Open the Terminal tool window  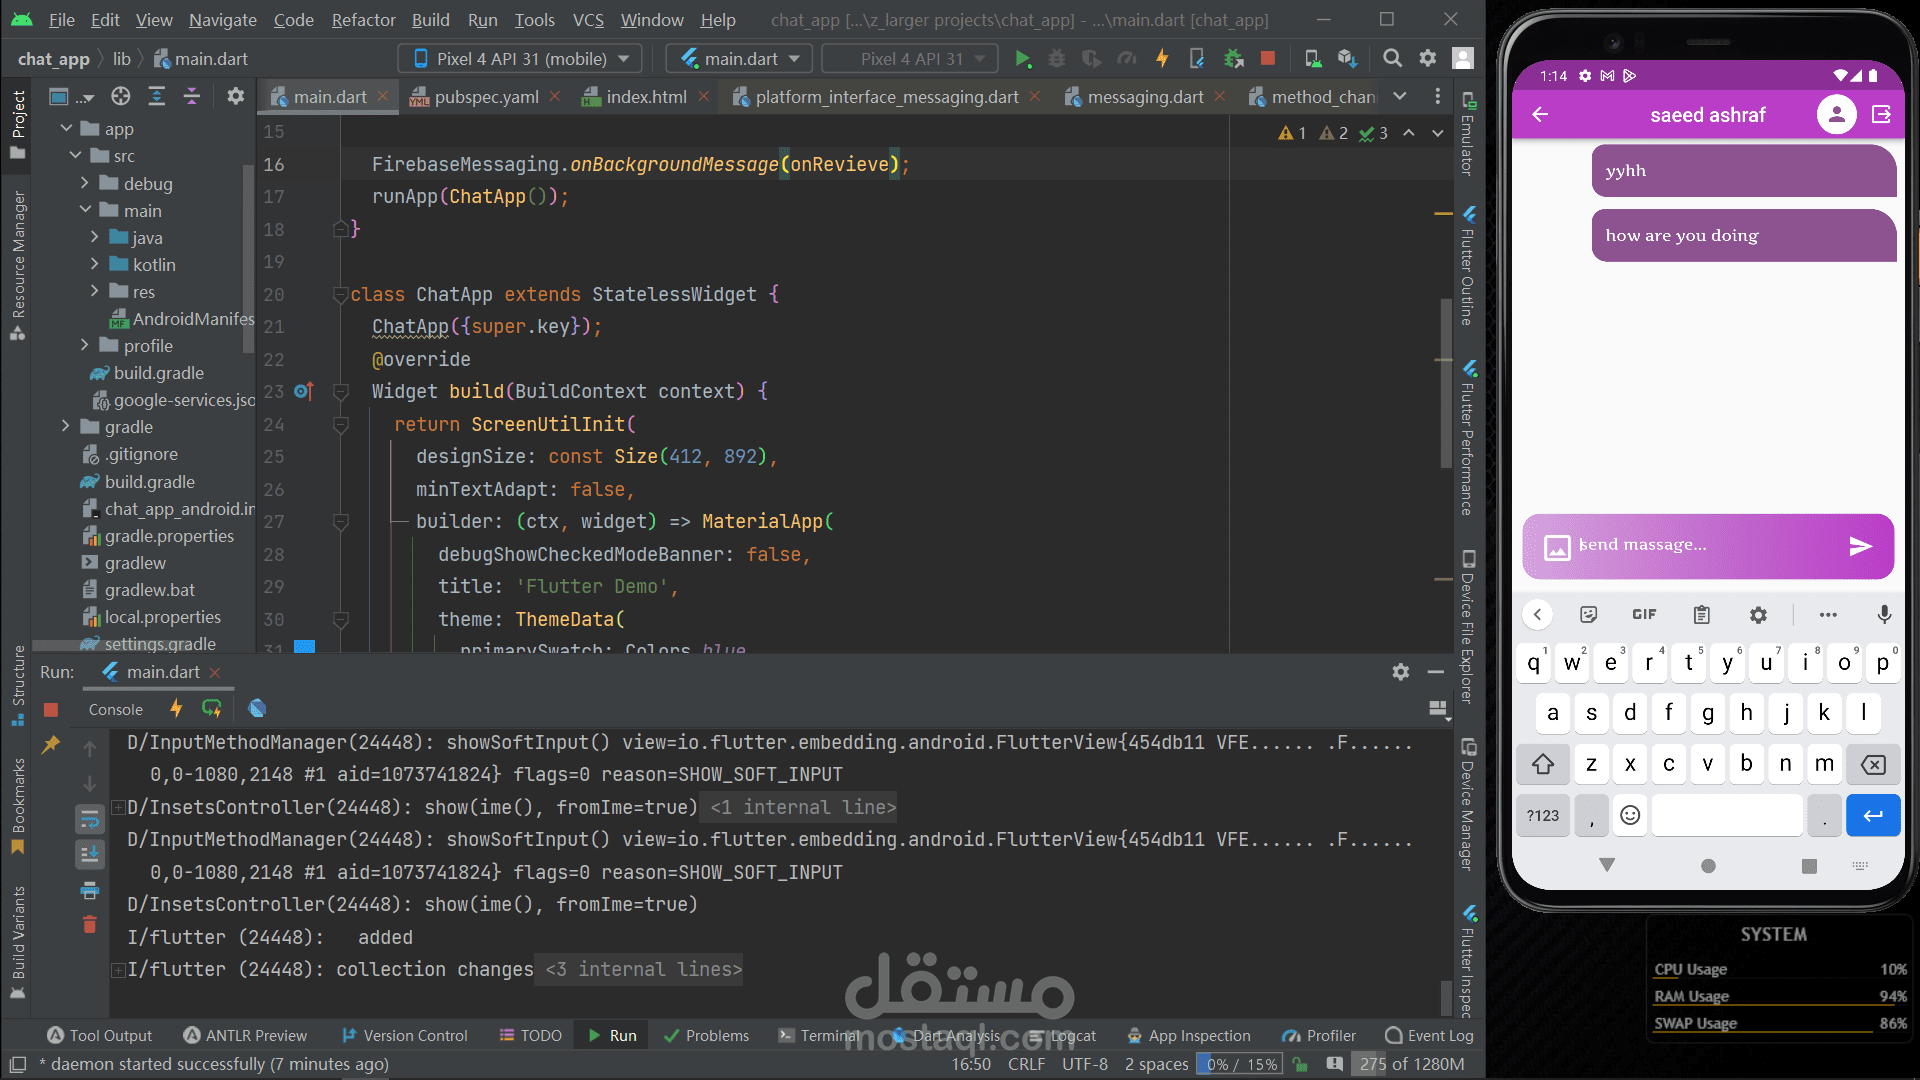pyautogui.click(x=820, y=1035)
